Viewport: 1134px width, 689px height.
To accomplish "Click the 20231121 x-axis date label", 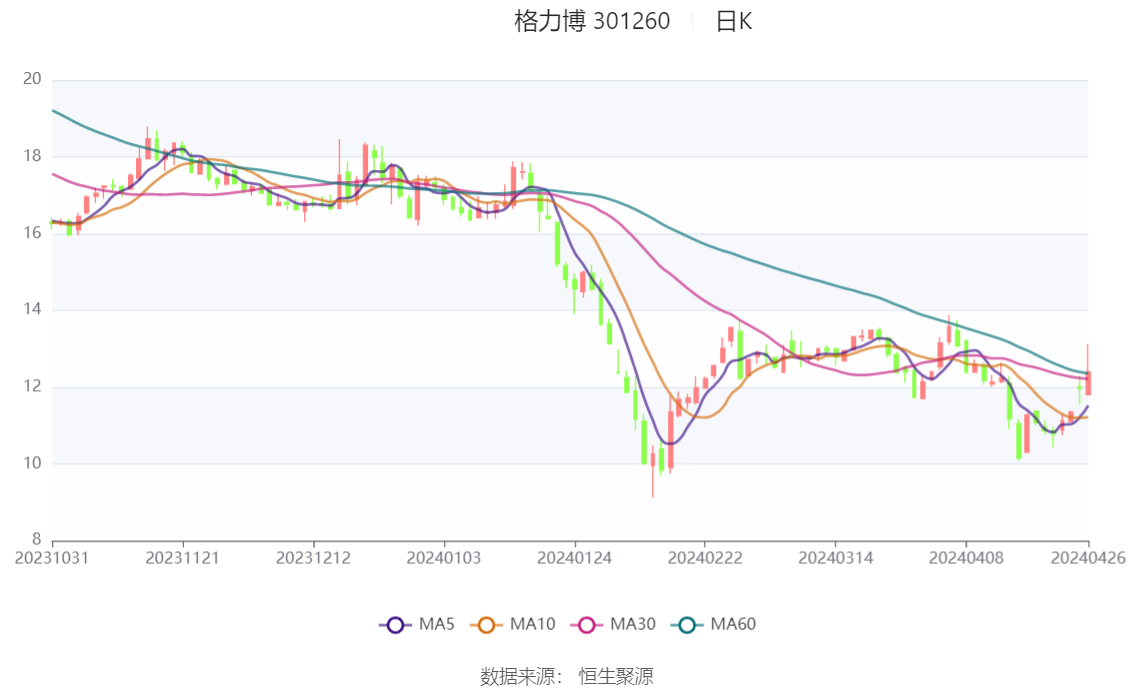I will point(182,558).
